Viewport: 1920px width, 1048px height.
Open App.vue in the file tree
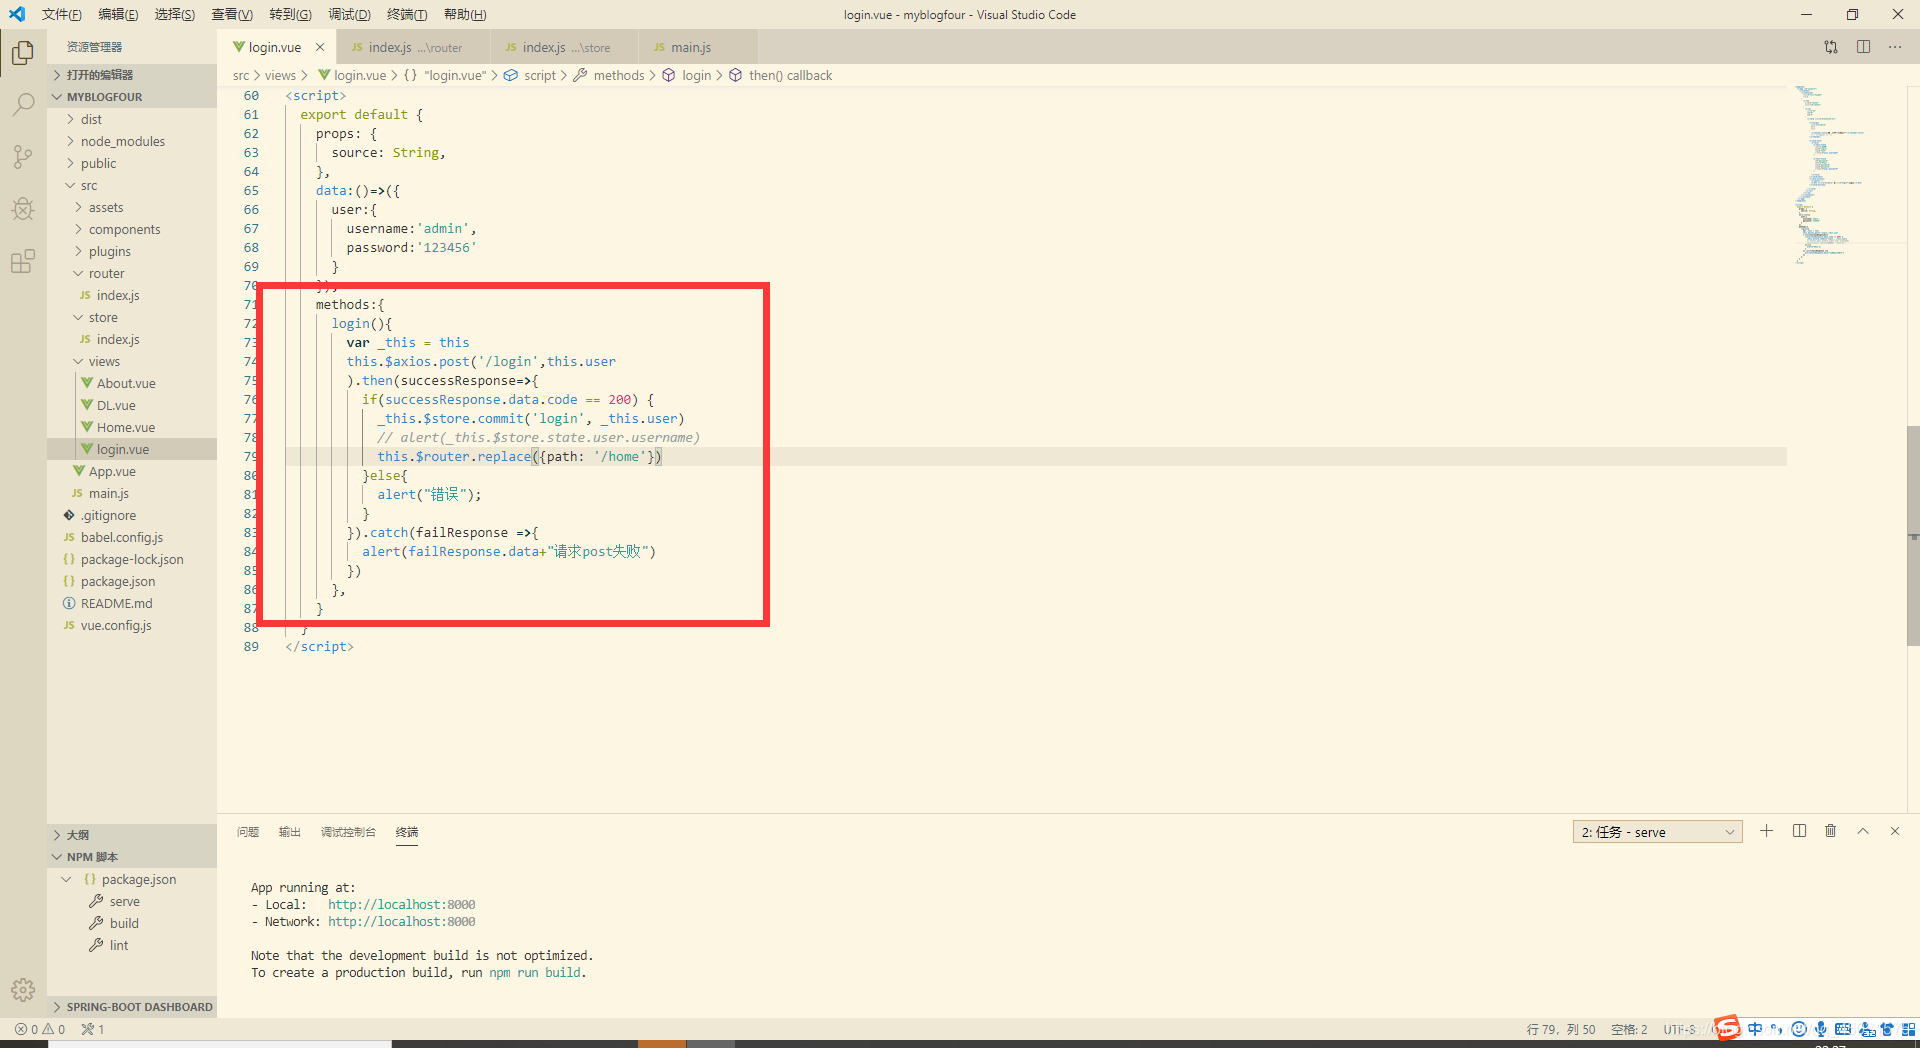[x=112, y=471]
